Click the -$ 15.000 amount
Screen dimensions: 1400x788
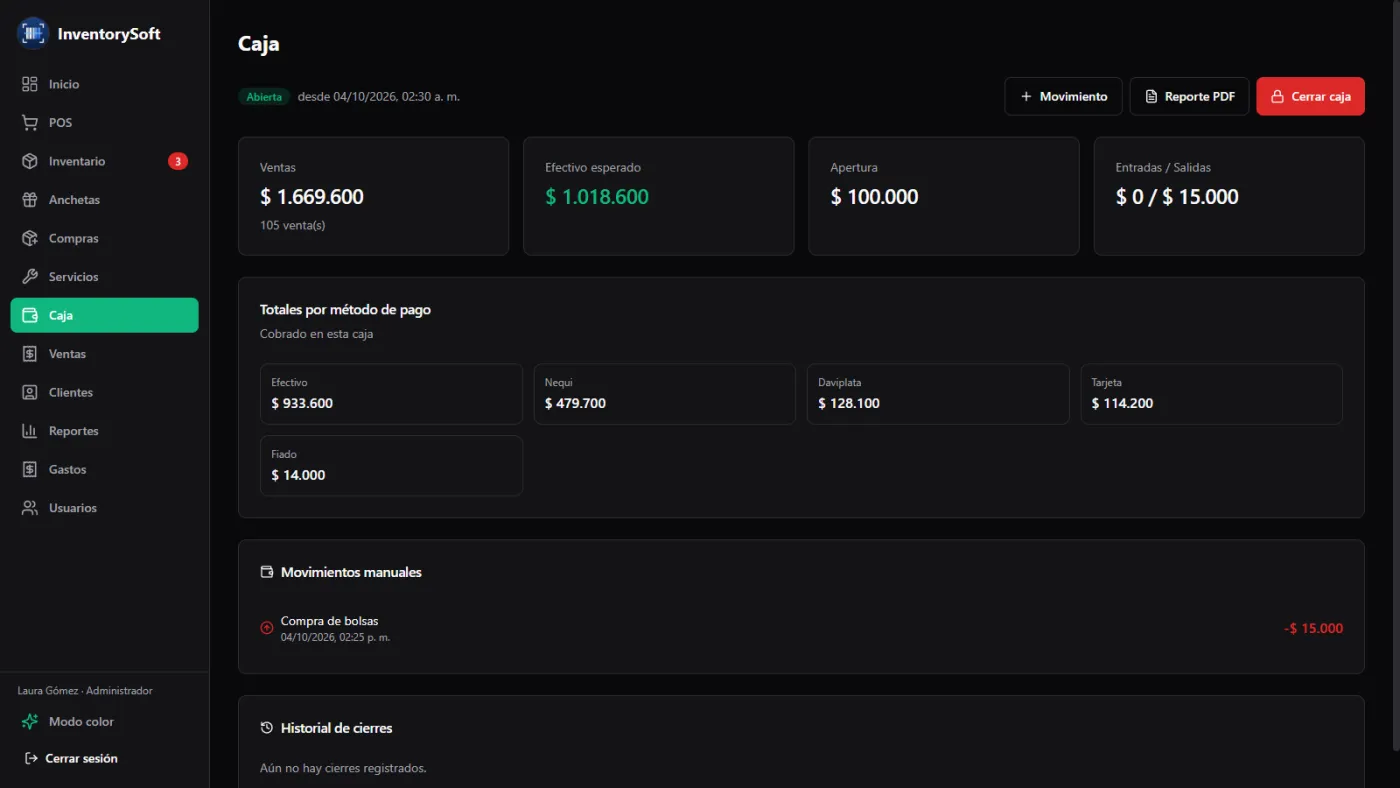pos(1313,629)
